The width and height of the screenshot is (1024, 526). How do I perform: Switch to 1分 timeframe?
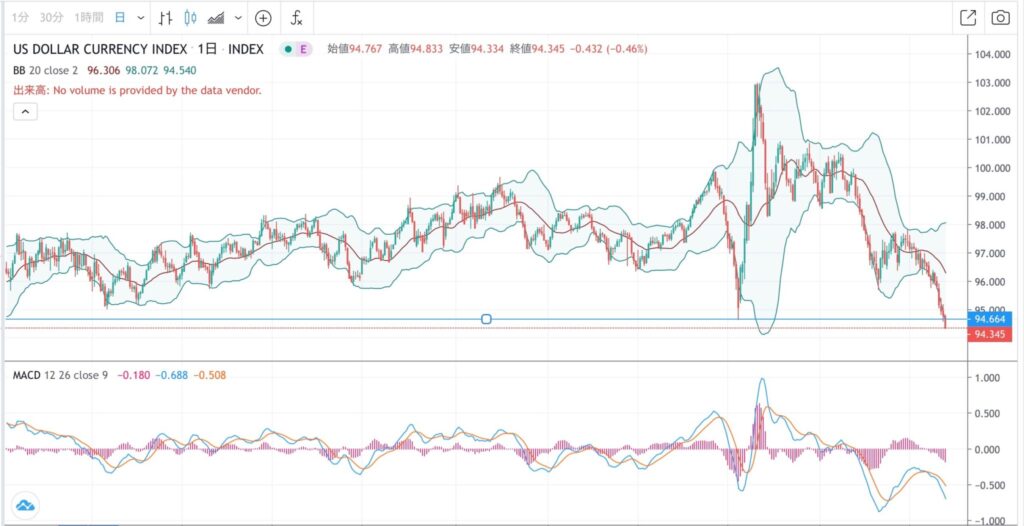20,18
